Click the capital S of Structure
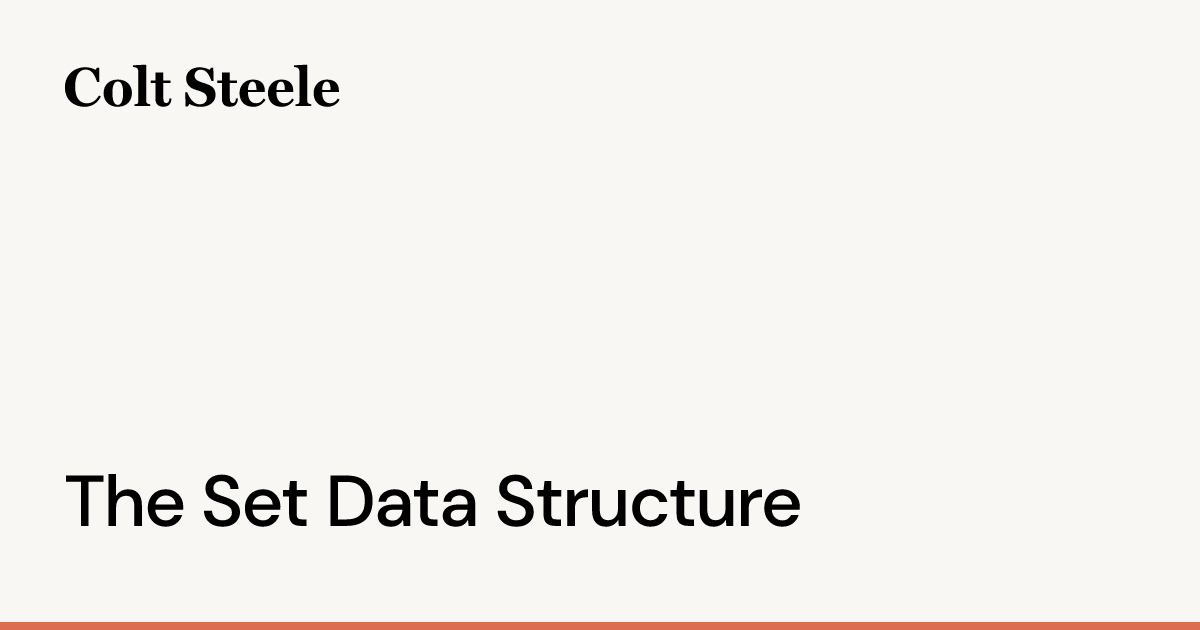The height and width of the screenshot is (630, 1200). pos(517,501)
